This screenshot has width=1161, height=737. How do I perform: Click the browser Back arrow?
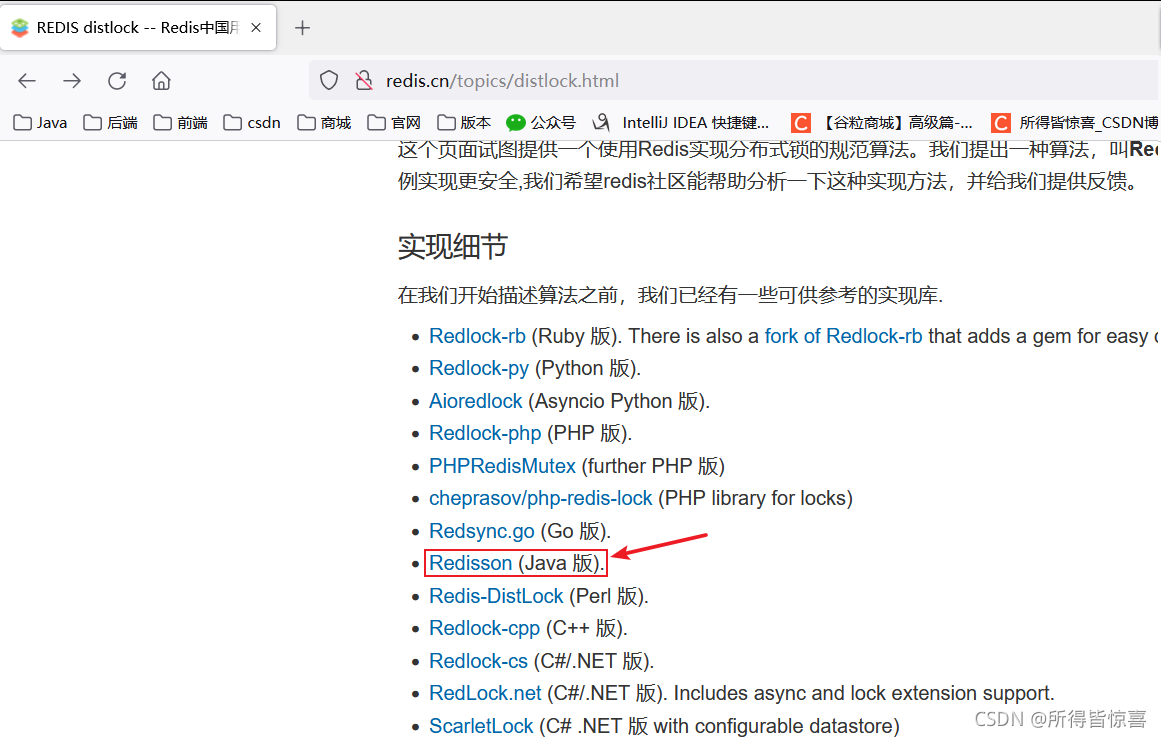pyautogui.click(x=27, y=81)
